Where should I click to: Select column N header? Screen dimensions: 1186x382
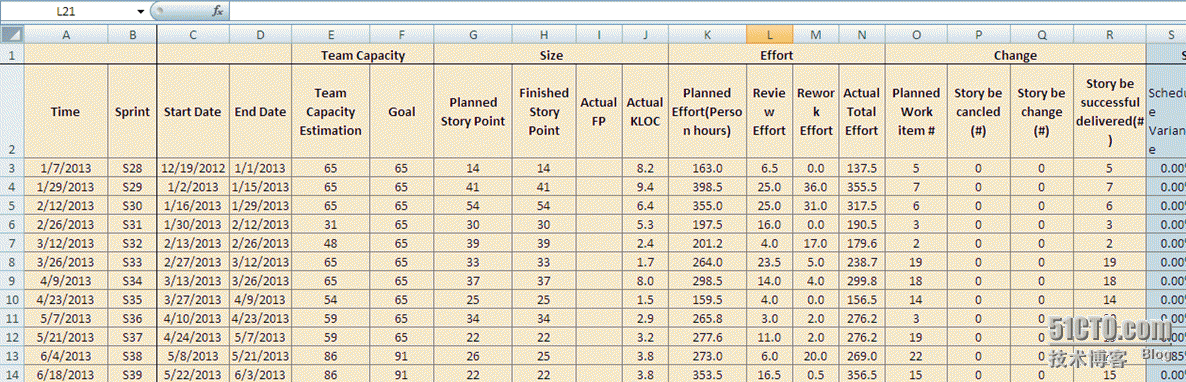click(x=862, y=35)
